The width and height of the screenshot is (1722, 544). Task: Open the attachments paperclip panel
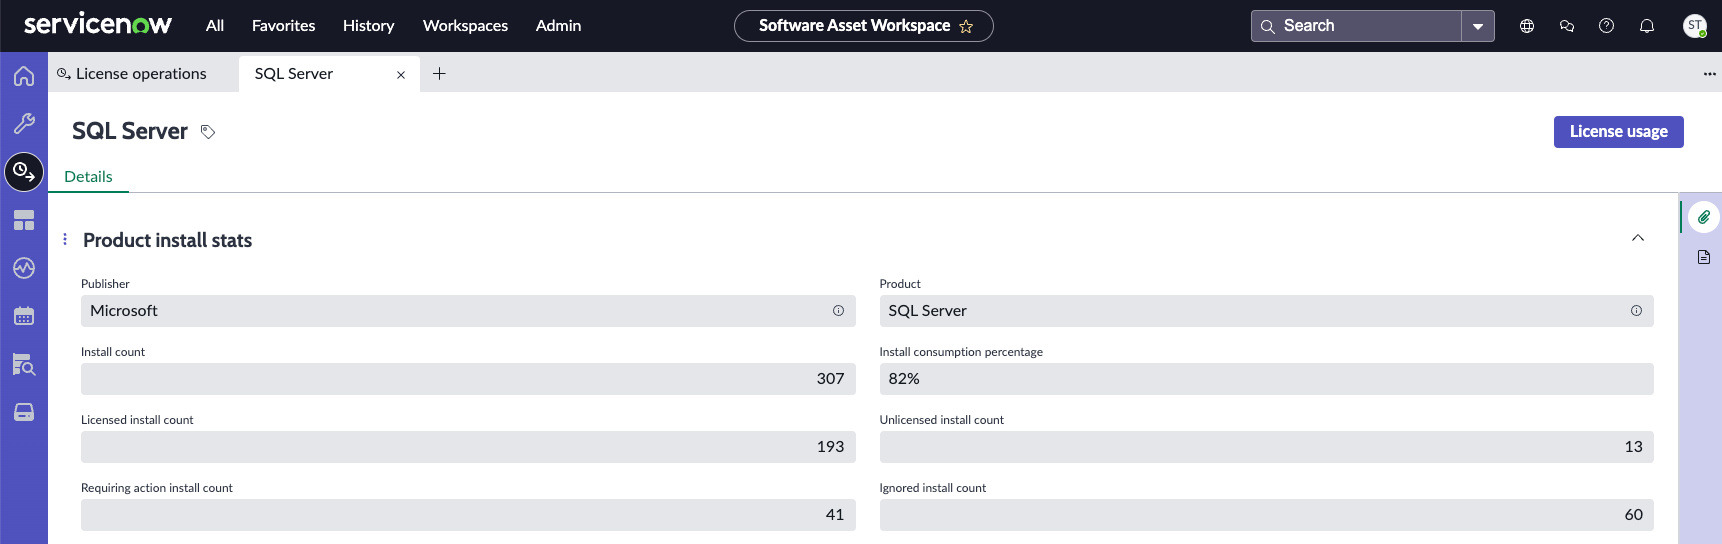pyautogui.click(x=1704, y=217)
